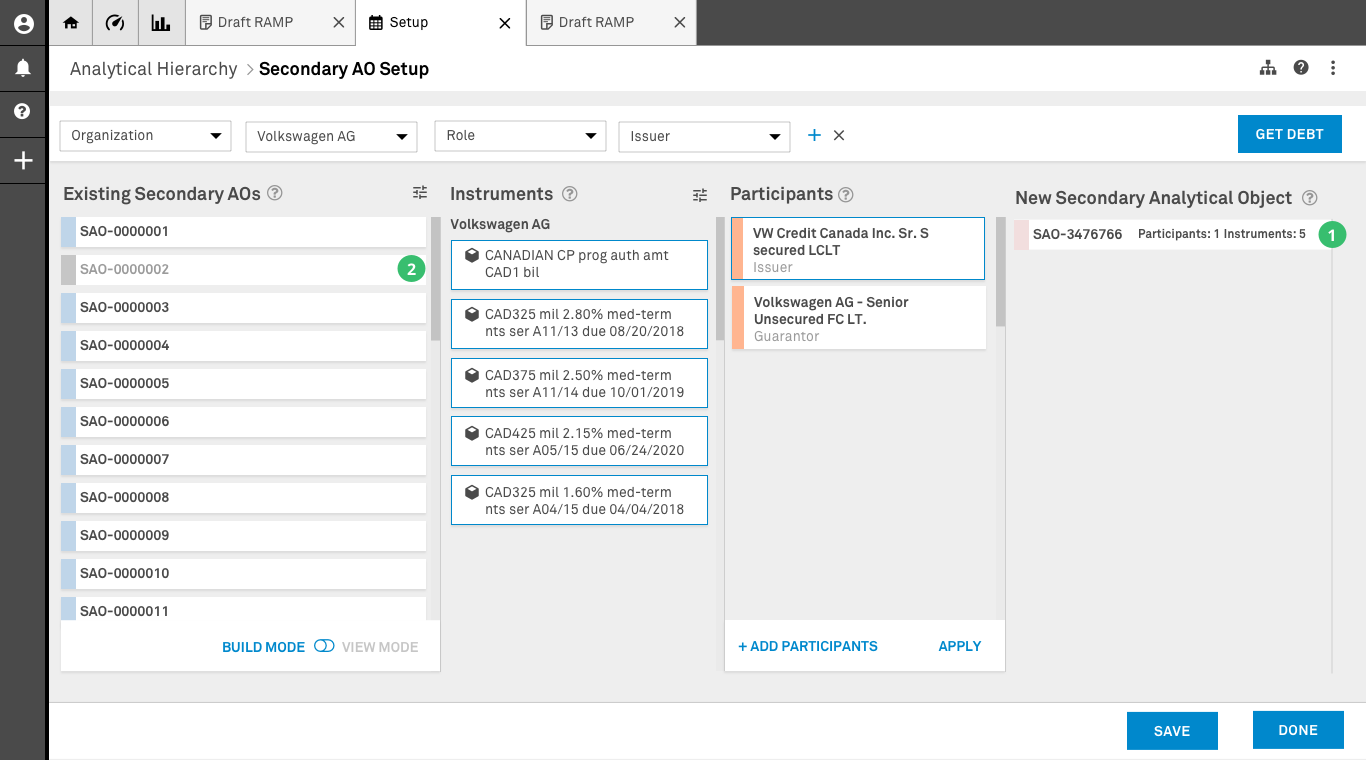Viewport: 1366px width, 760px height.
Task: Toggle Build Mode / View Mode switch
Action: [324, 646]
